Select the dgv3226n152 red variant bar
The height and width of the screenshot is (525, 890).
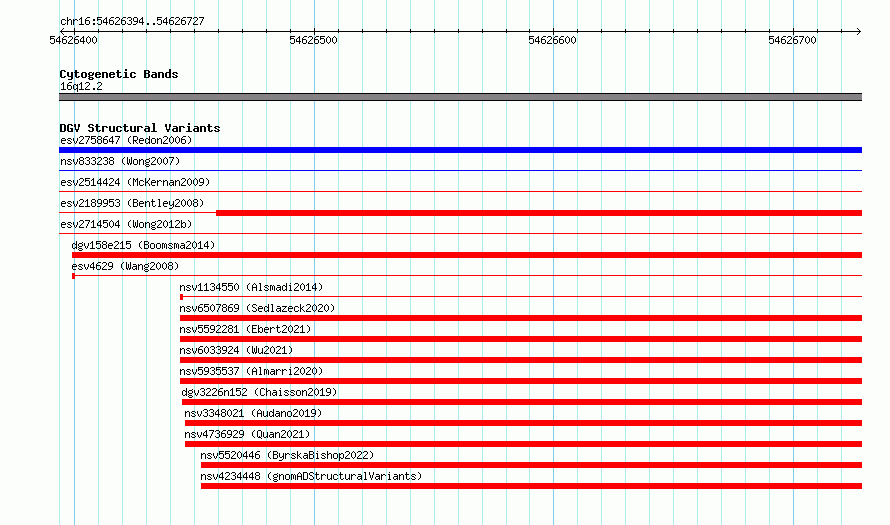[522, 402]
